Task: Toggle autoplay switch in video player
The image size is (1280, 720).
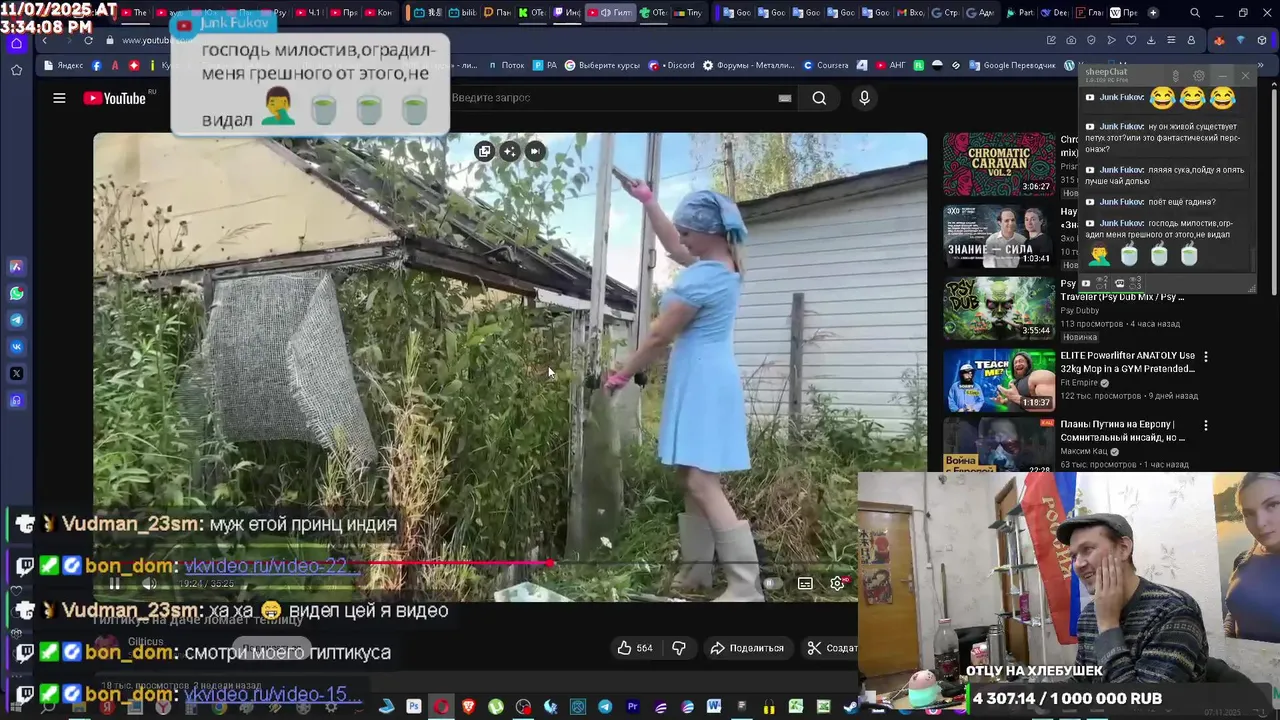Action: click(771, 583)
